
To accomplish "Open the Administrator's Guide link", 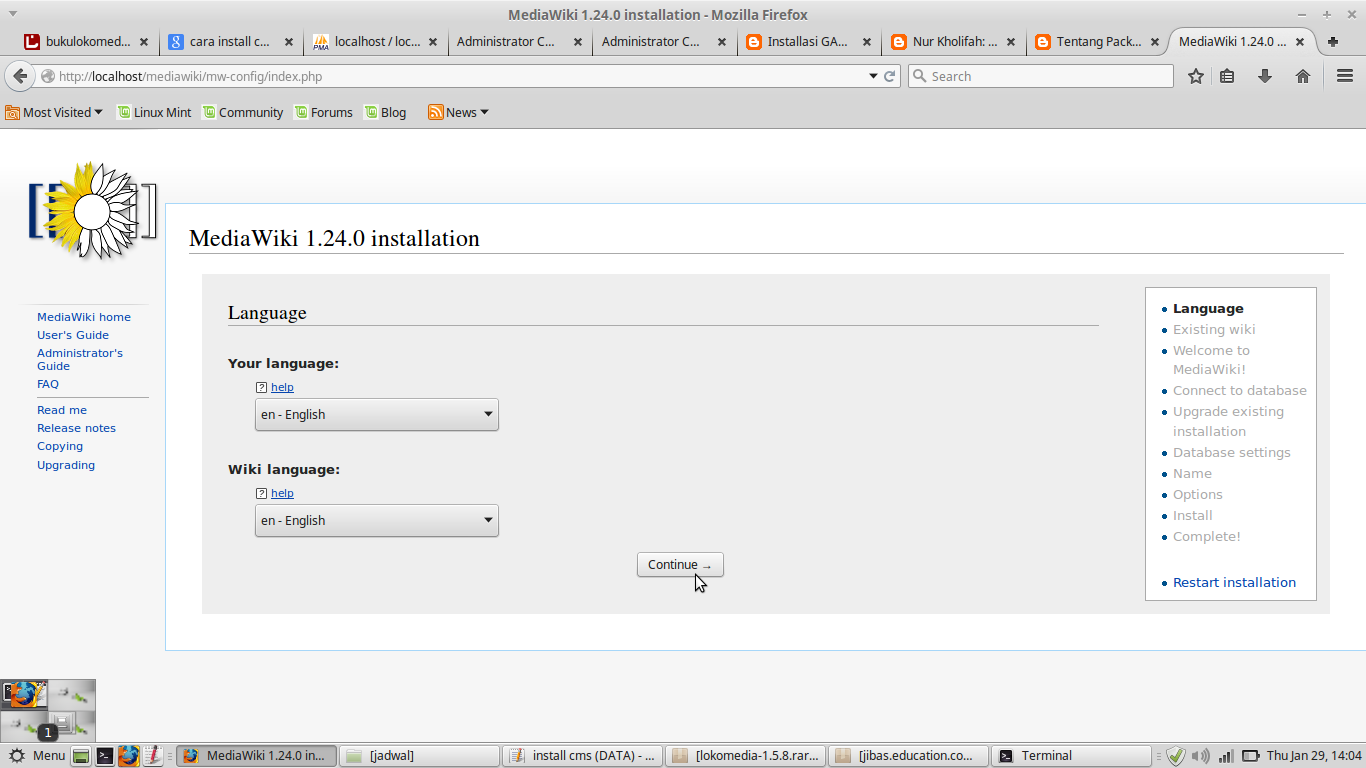I will coord(80,359).
